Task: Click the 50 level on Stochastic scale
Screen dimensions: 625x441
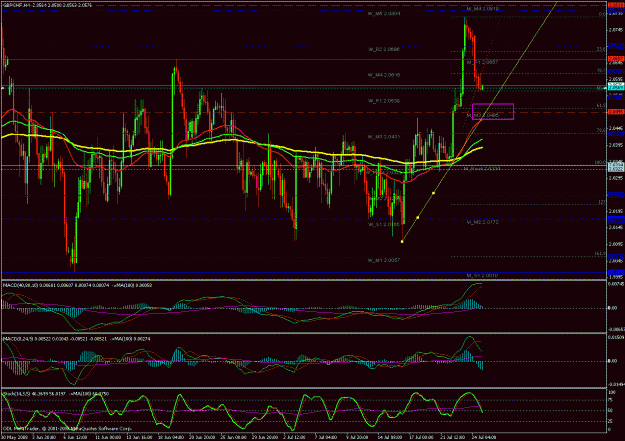Action: pos(610,410)
